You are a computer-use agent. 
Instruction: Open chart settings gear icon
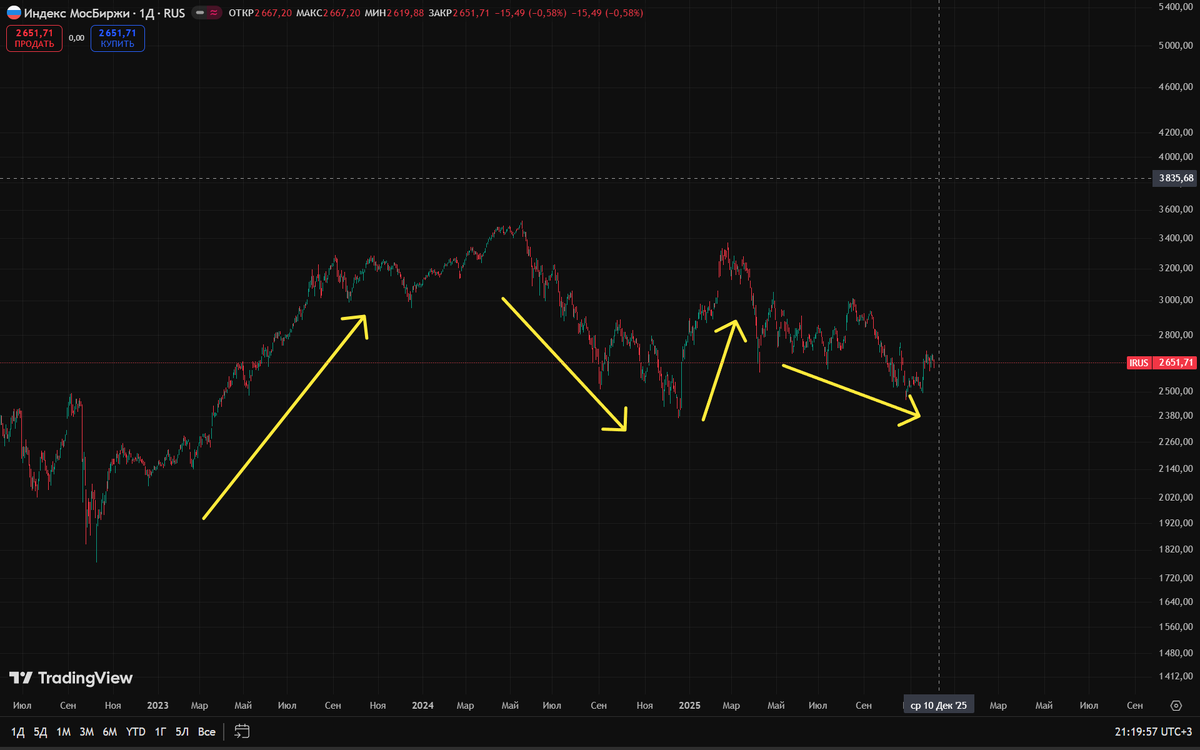(x=1176, y=705)
